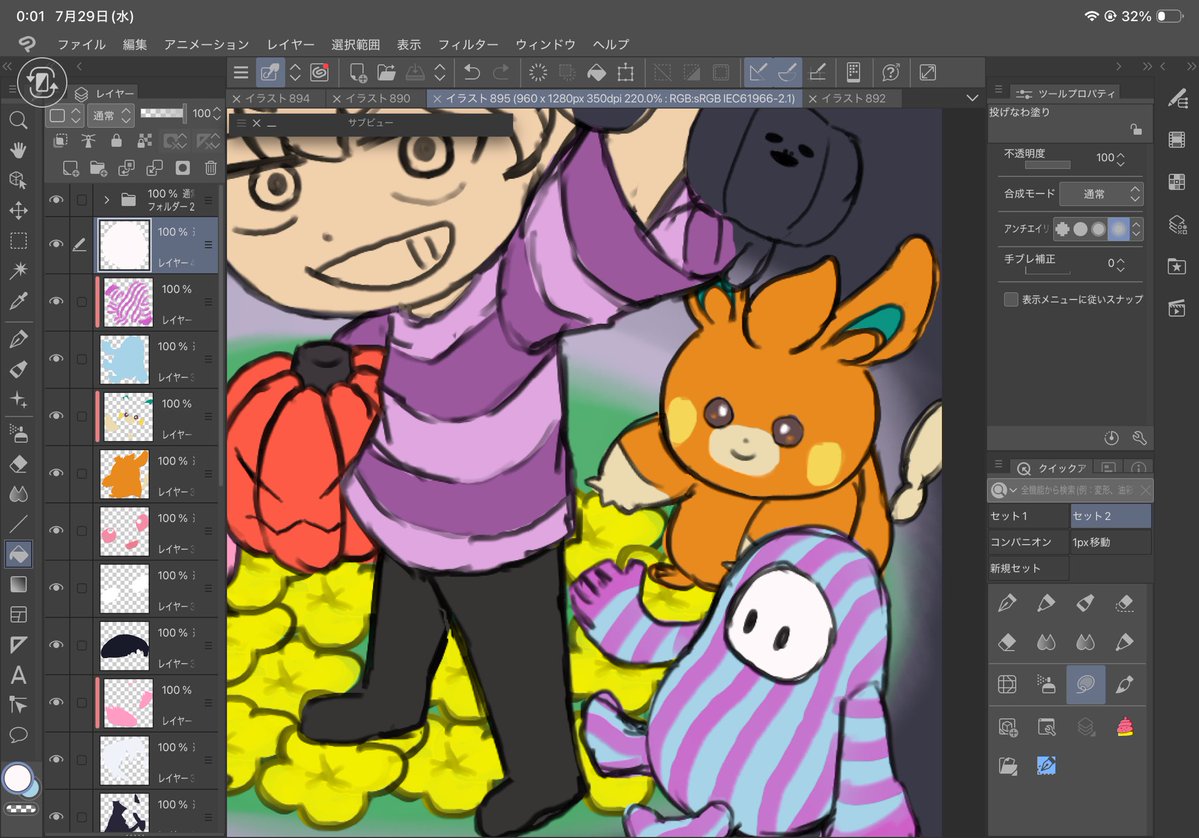This screenshot has width=1199, height=838.
Task: Click the Lock layer icon
Action: [x=116, y=140]
